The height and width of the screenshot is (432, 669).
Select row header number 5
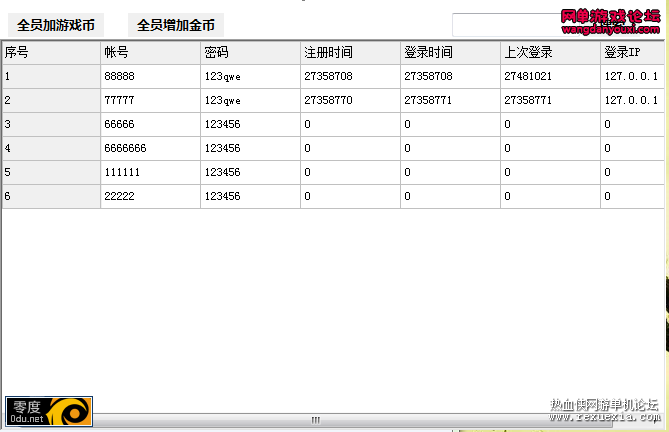[51, 172]
